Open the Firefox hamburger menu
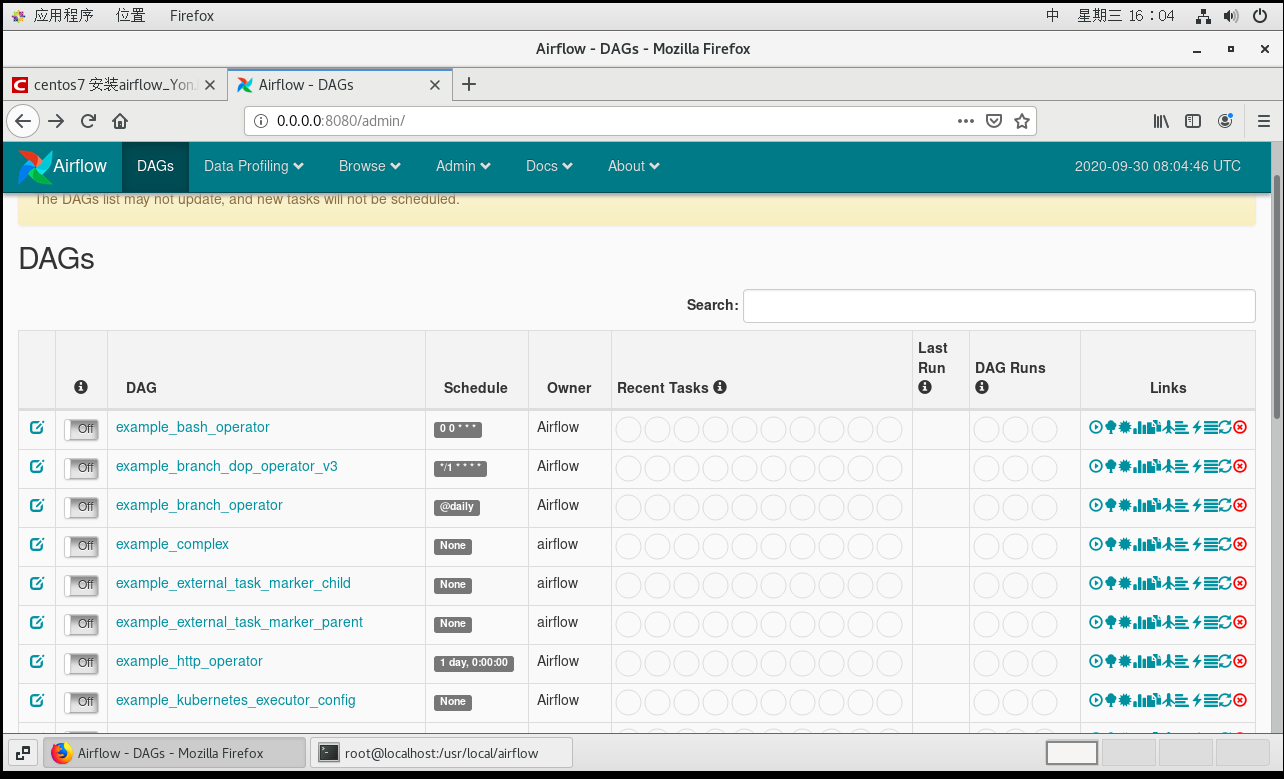The height and width of the screenshot is (779, 1284). click(x=1263, y=121)
